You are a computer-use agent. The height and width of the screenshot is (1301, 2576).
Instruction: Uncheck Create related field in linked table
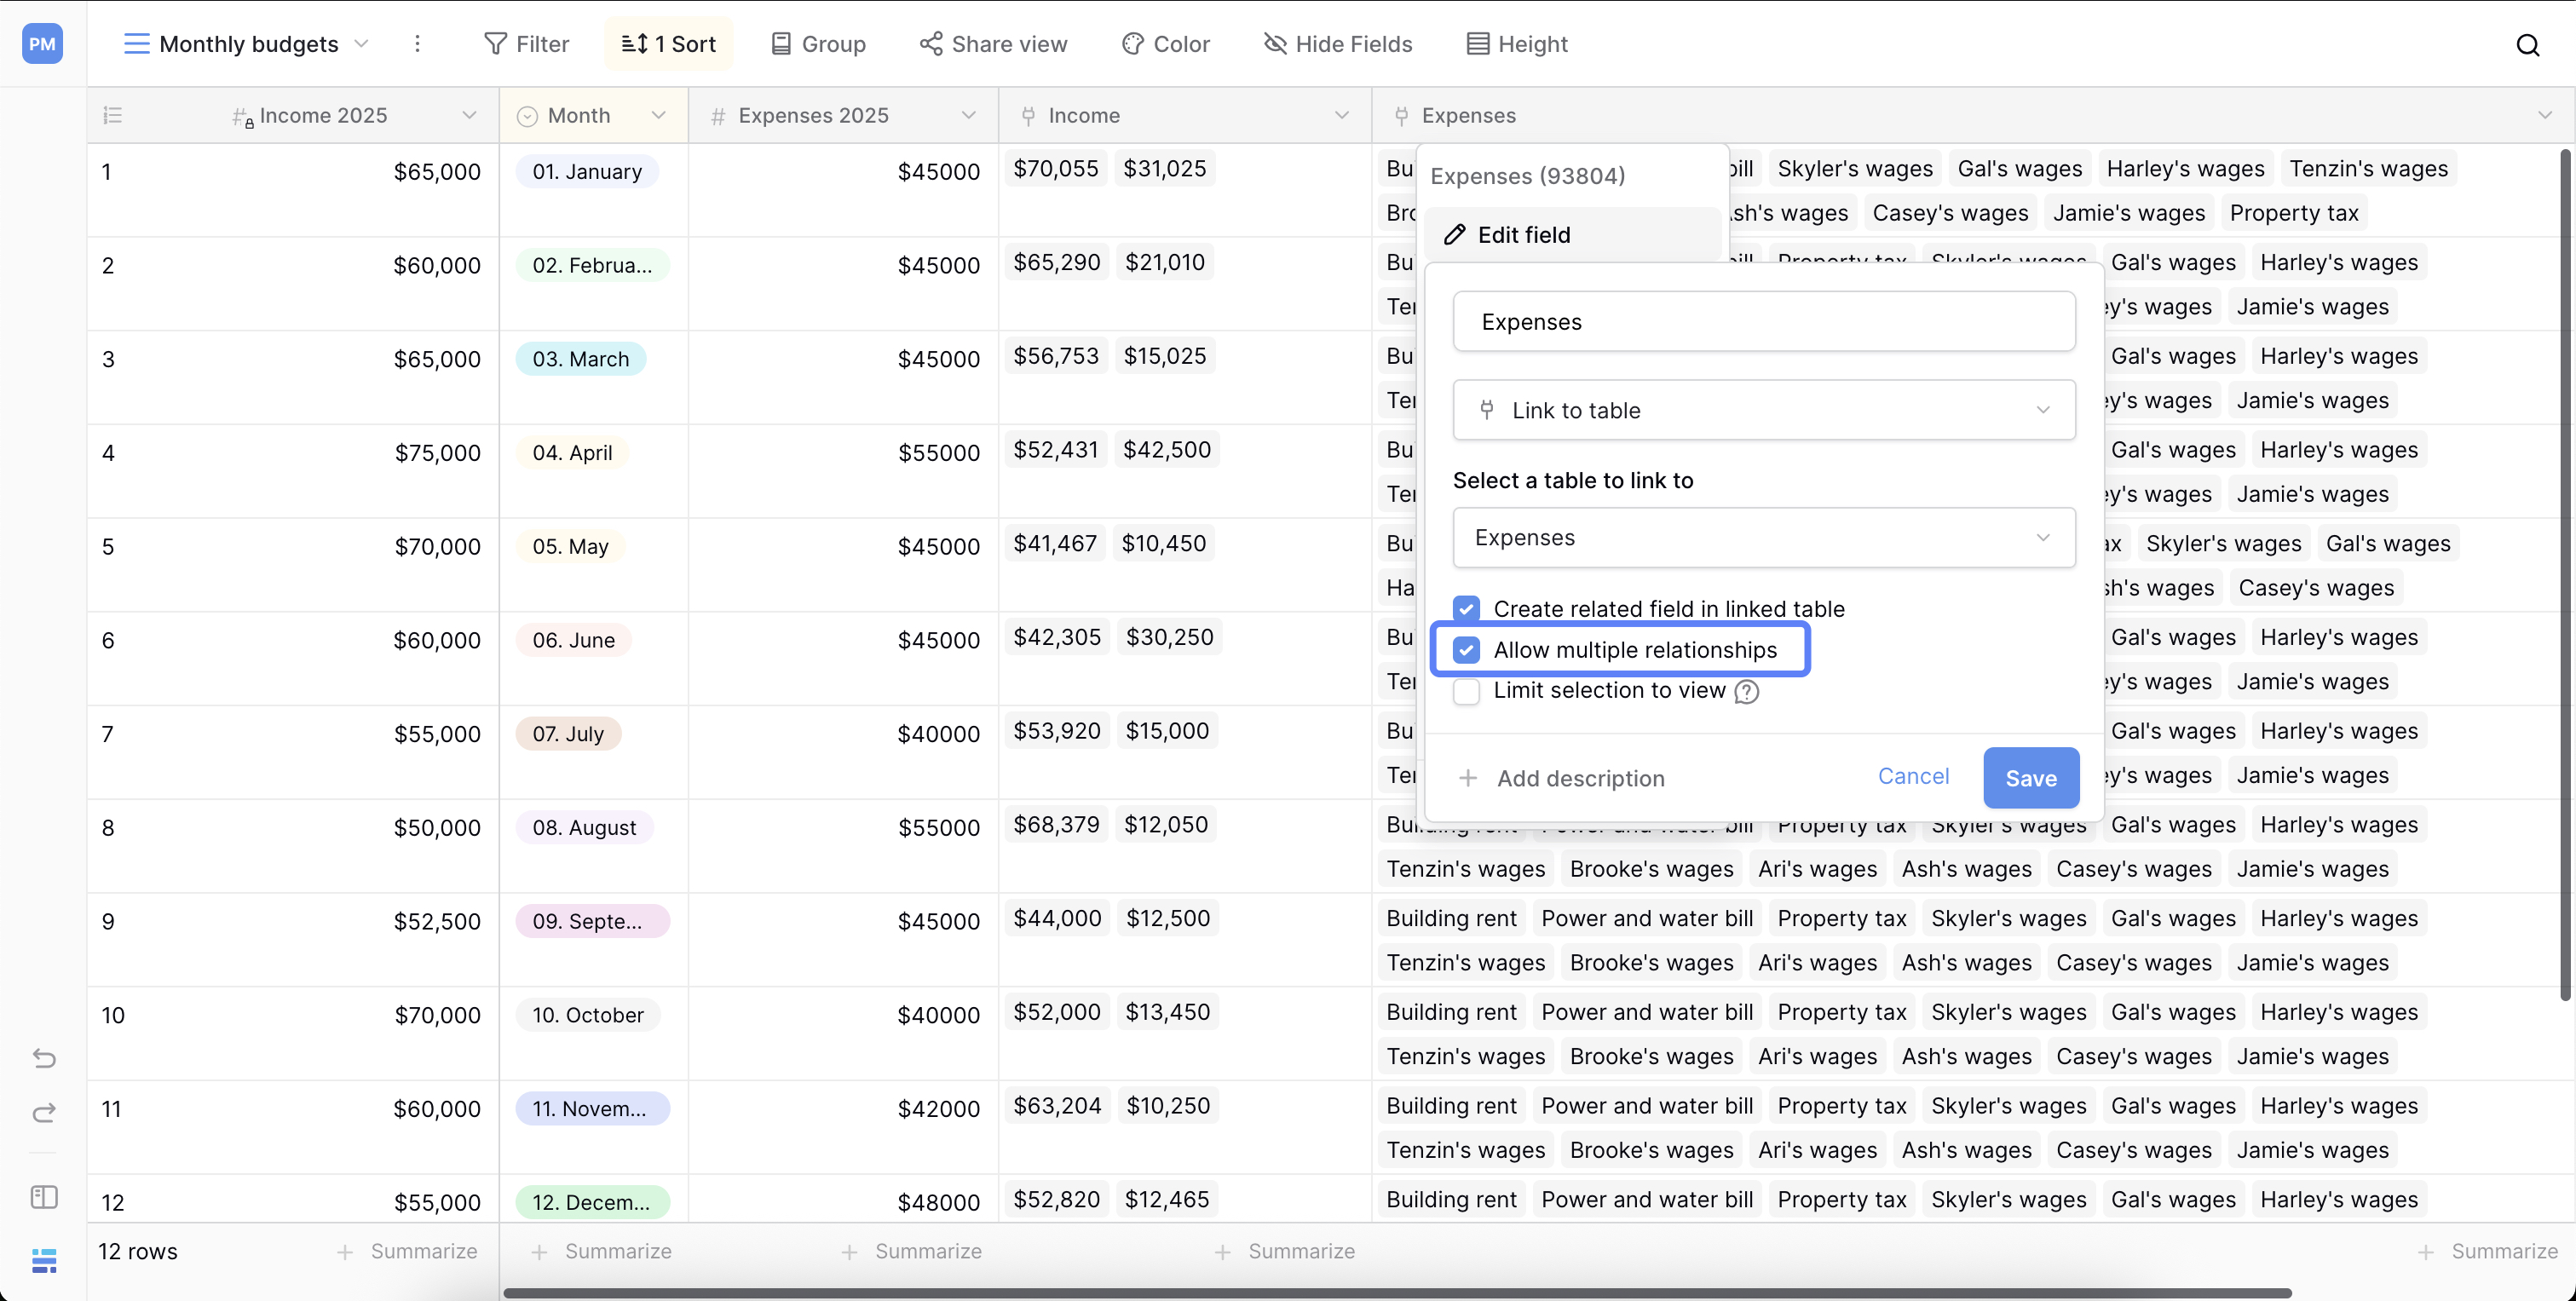click(1466, 608)
